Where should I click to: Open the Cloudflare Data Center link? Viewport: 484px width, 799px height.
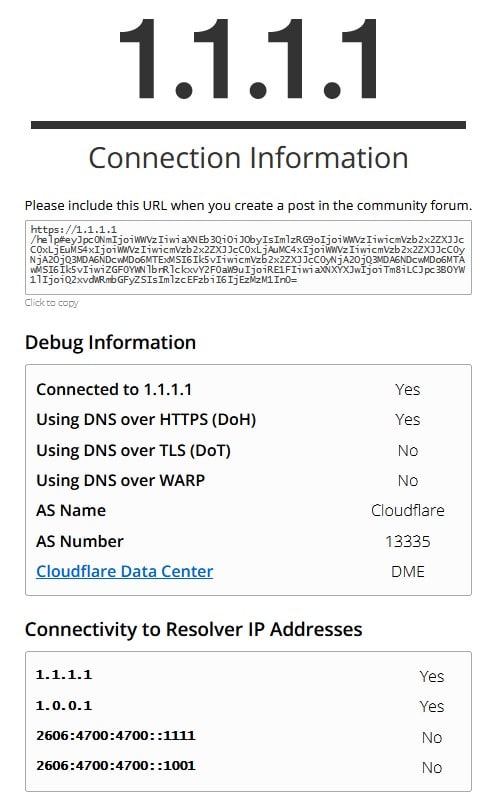[124, 571]
